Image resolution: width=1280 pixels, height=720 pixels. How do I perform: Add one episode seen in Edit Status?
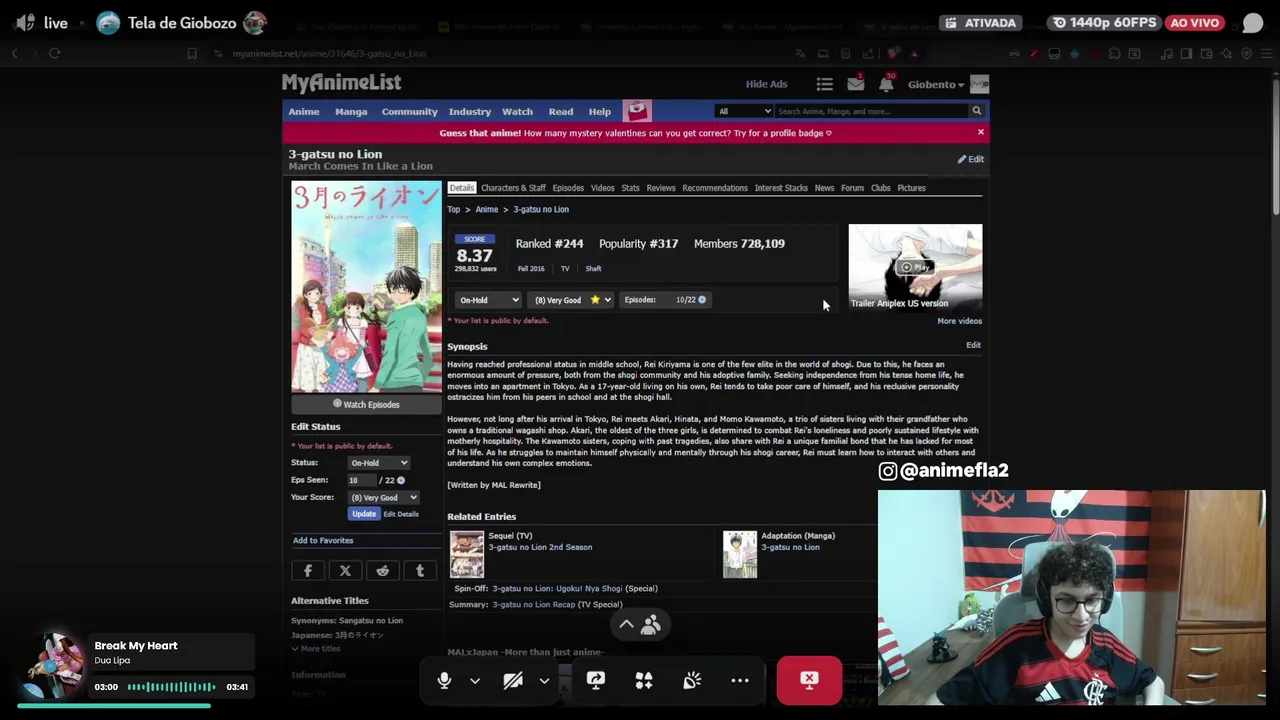point(401,480)
